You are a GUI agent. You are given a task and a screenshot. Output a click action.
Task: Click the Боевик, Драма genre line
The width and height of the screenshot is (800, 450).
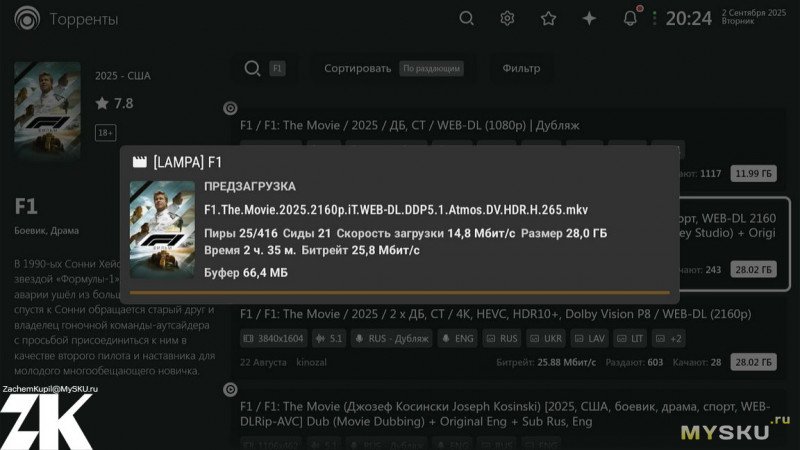(x=46, y=231)
